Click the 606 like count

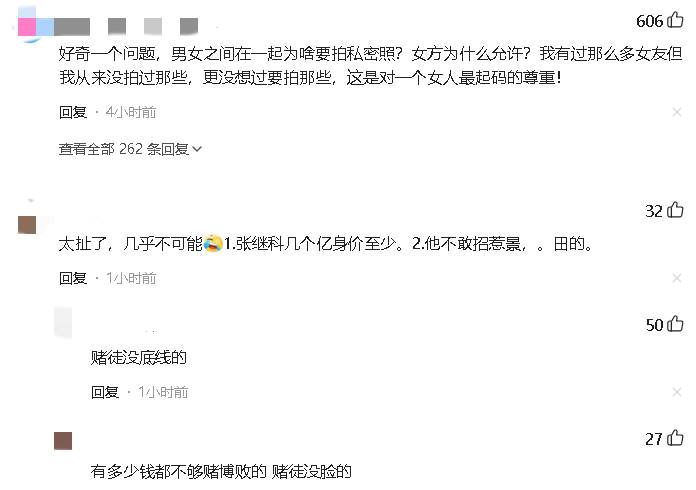(649, 21)
